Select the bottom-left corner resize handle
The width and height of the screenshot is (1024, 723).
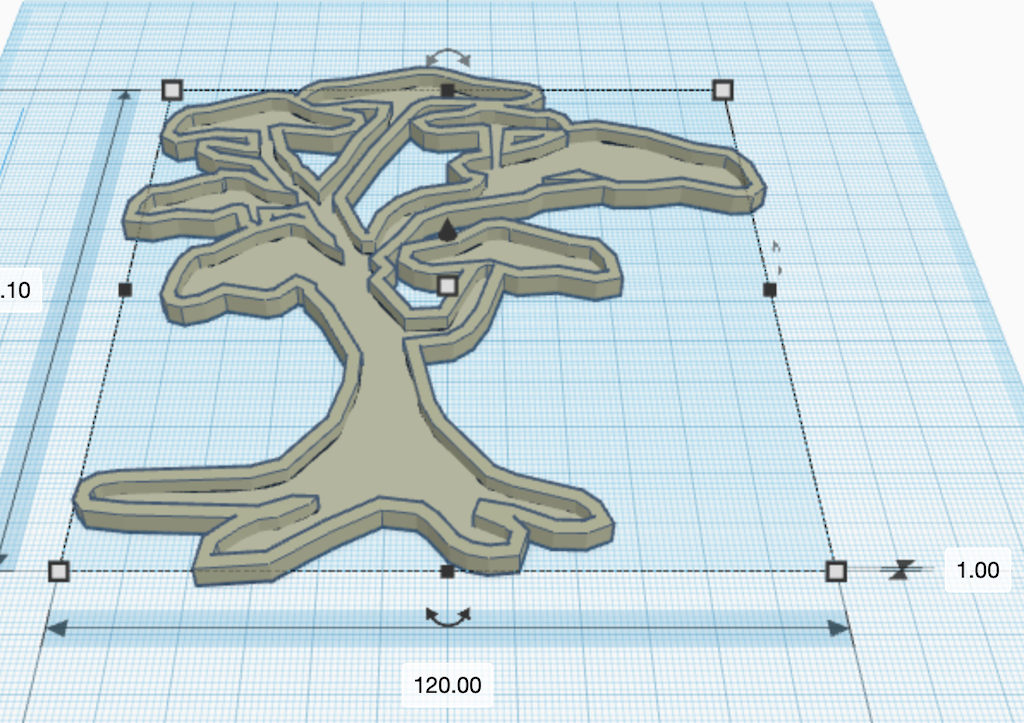[x=59, y=571]
